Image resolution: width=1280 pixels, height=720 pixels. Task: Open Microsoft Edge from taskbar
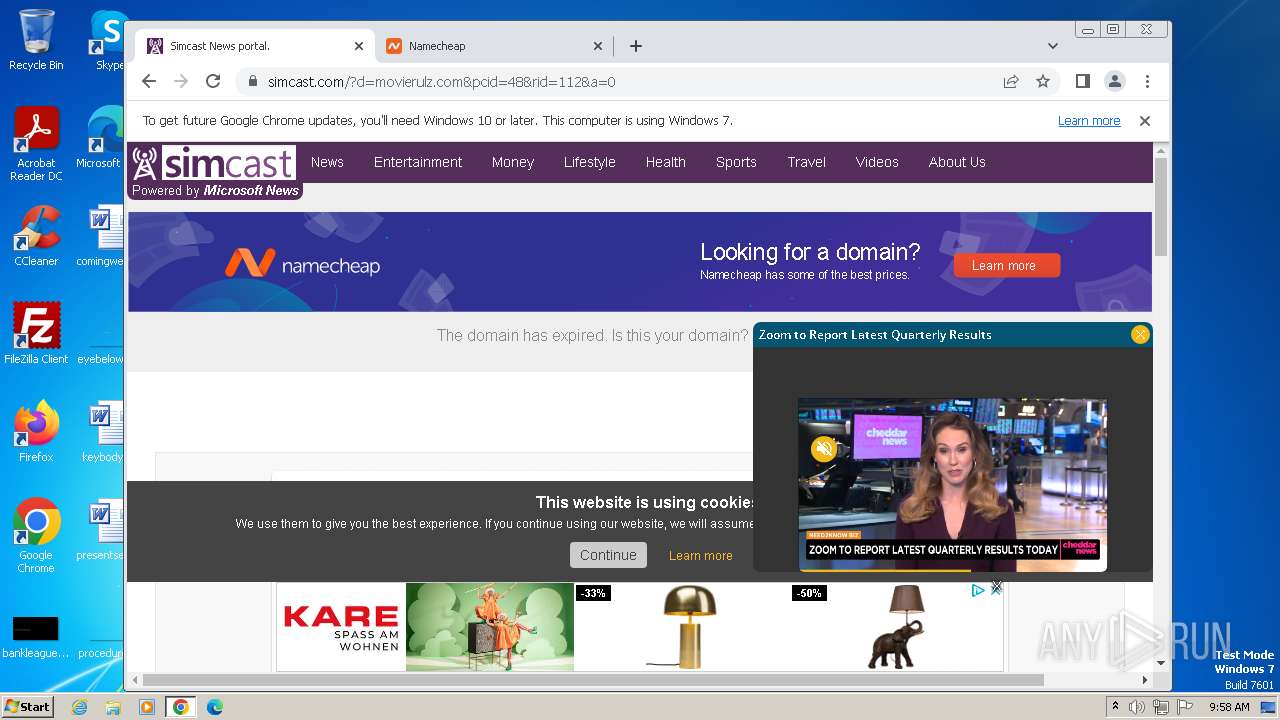214,707
